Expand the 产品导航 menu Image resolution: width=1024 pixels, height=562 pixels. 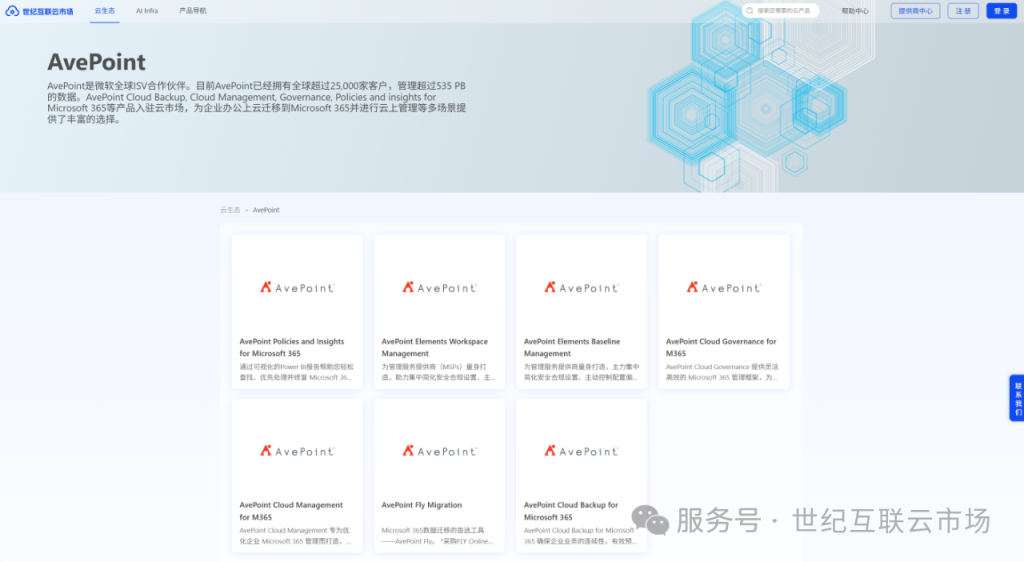pos(192,11)
